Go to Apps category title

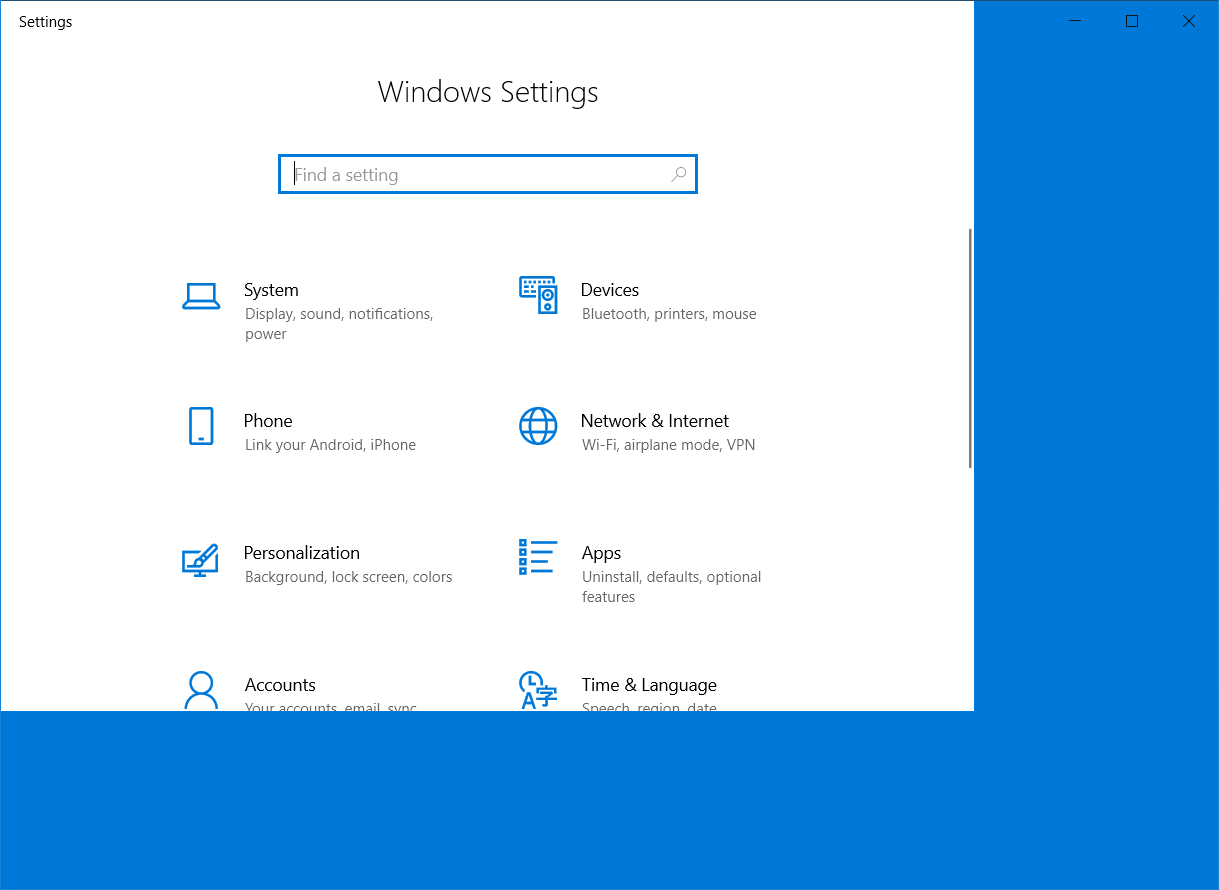click(x=602, y=553)
